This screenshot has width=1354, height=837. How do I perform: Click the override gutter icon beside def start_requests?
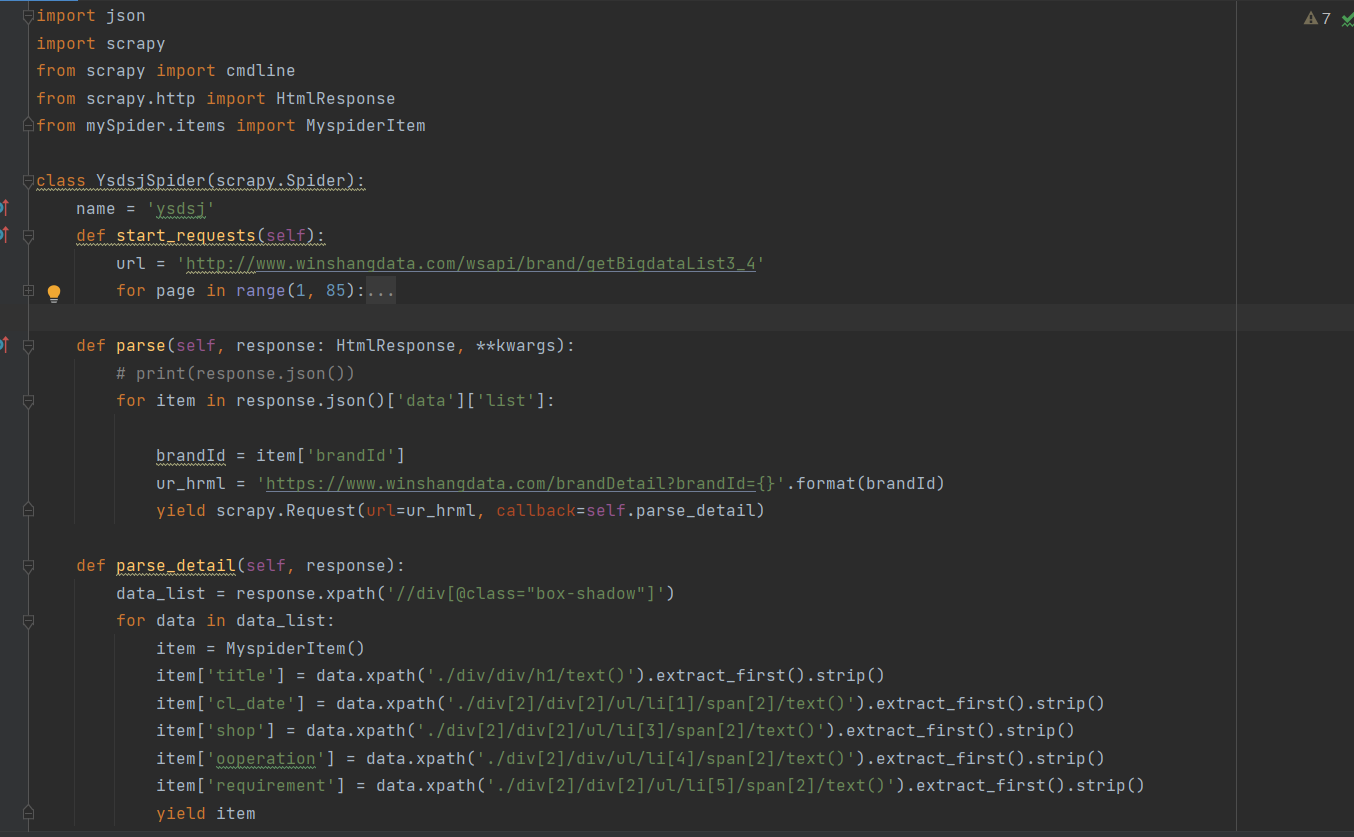(4, 236)
